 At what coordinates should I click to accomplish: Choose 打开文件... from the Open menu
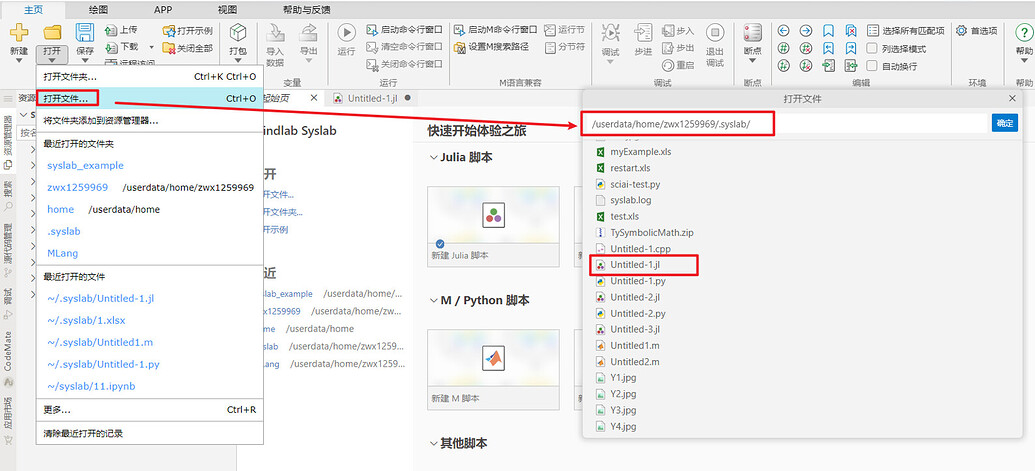[x=150, y=98]
